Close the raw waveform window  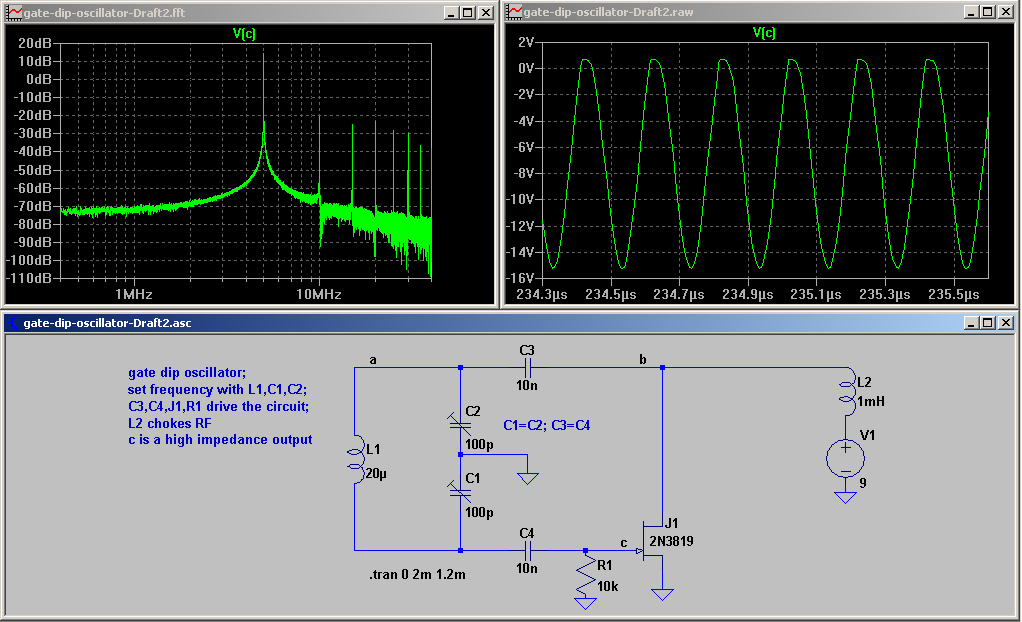pyautogui.click(x=1006, y=12)
